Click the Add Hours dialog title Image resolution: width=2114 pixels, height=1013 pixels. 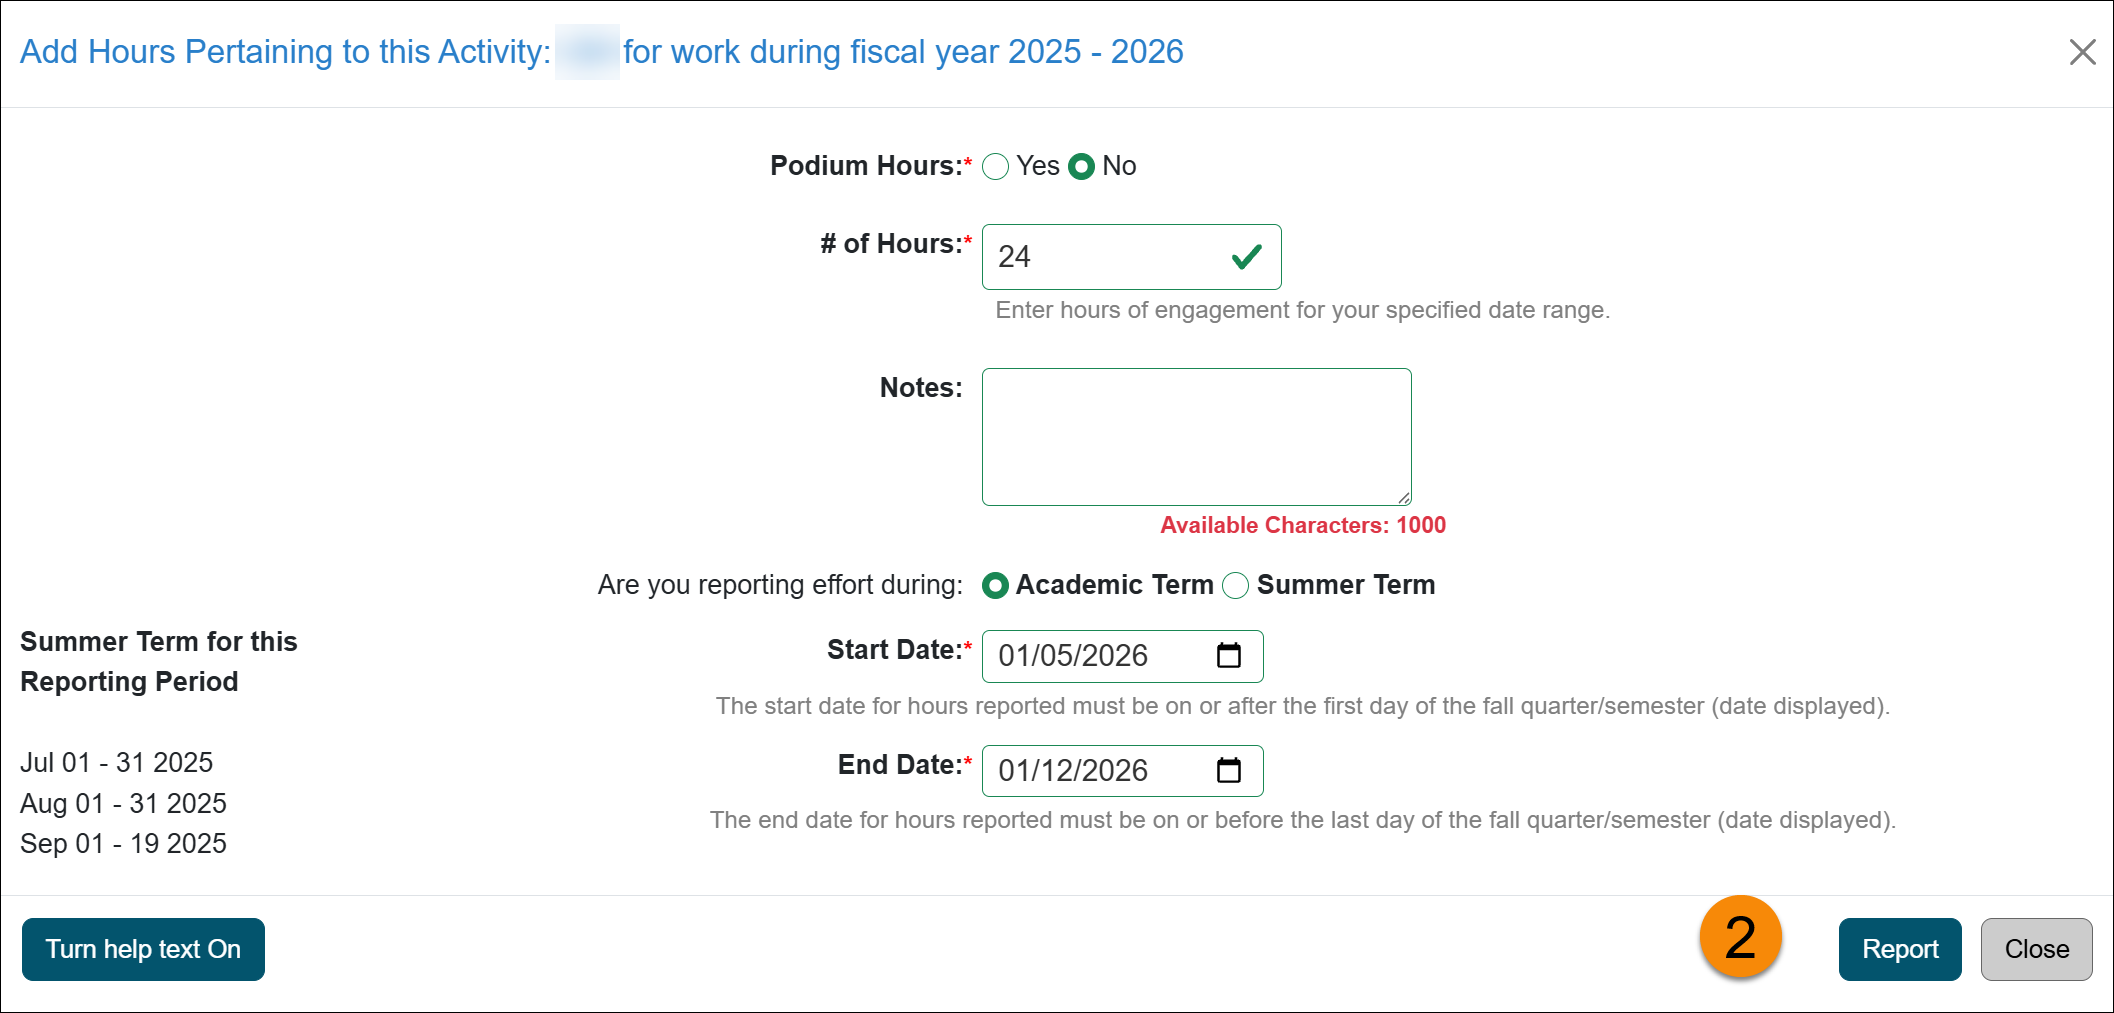(600, 51)
